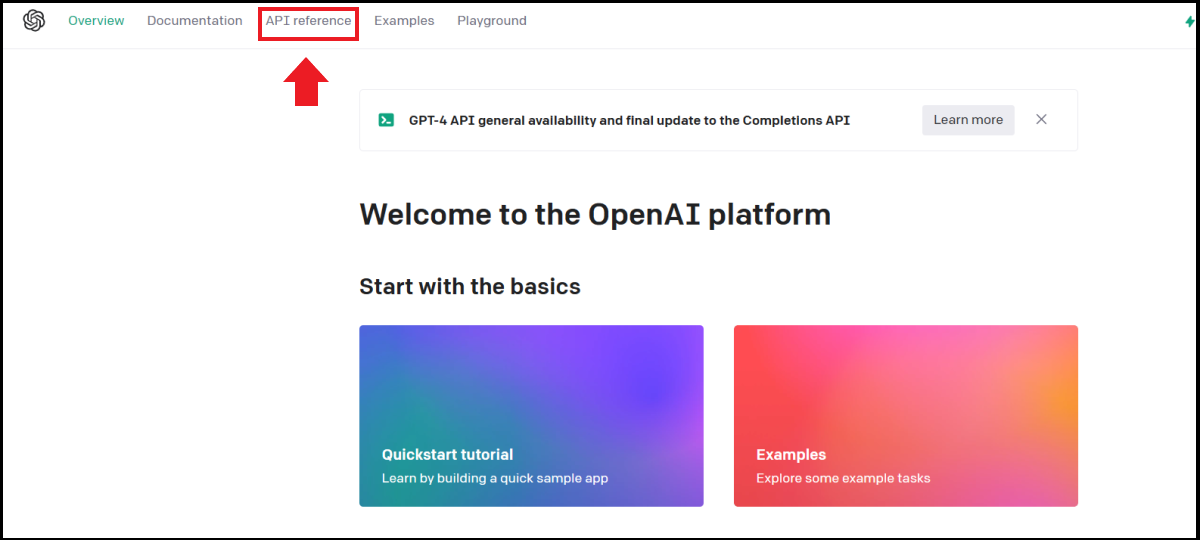The width and height of the screenshot is (1200, 540).
Task: Click the Learn more button
Action: (x=968, y=120)
